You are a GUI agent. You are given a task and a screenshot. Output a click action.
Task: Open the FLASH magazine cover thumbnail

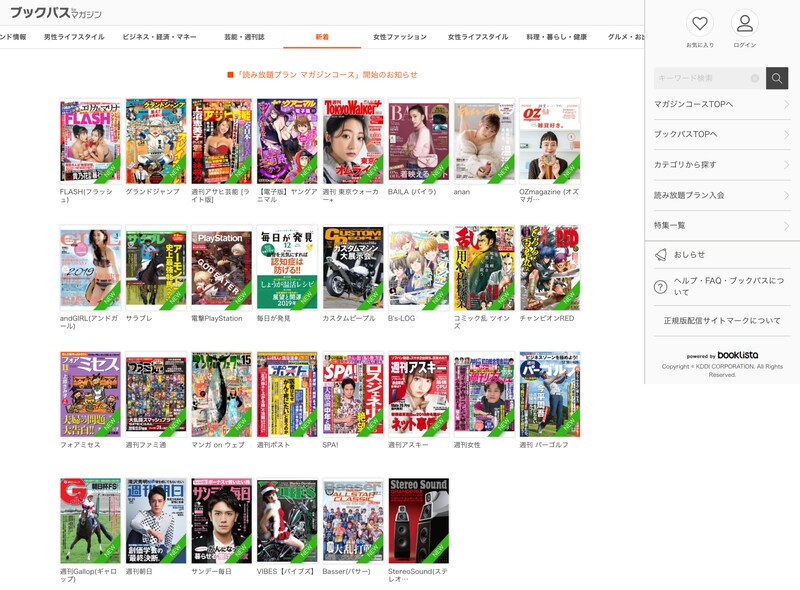(90, 141)
